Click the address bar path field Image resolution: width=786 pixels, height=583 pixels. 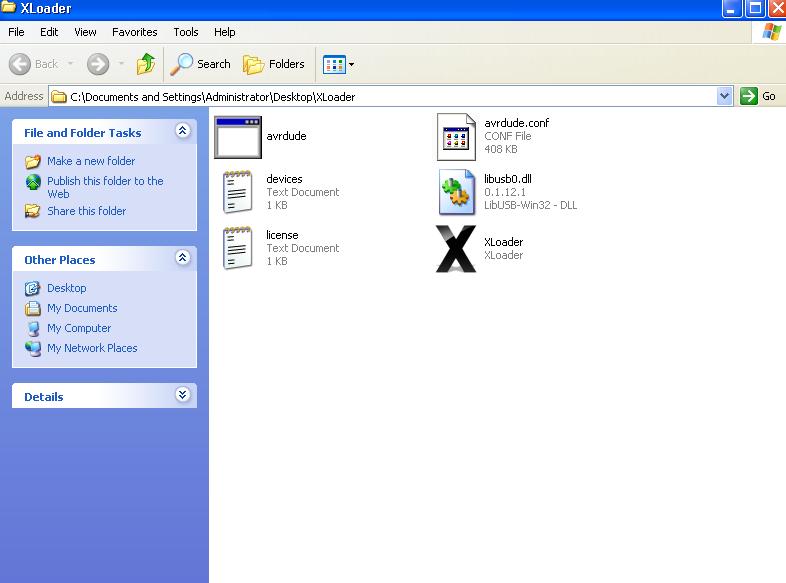[383, 96]
